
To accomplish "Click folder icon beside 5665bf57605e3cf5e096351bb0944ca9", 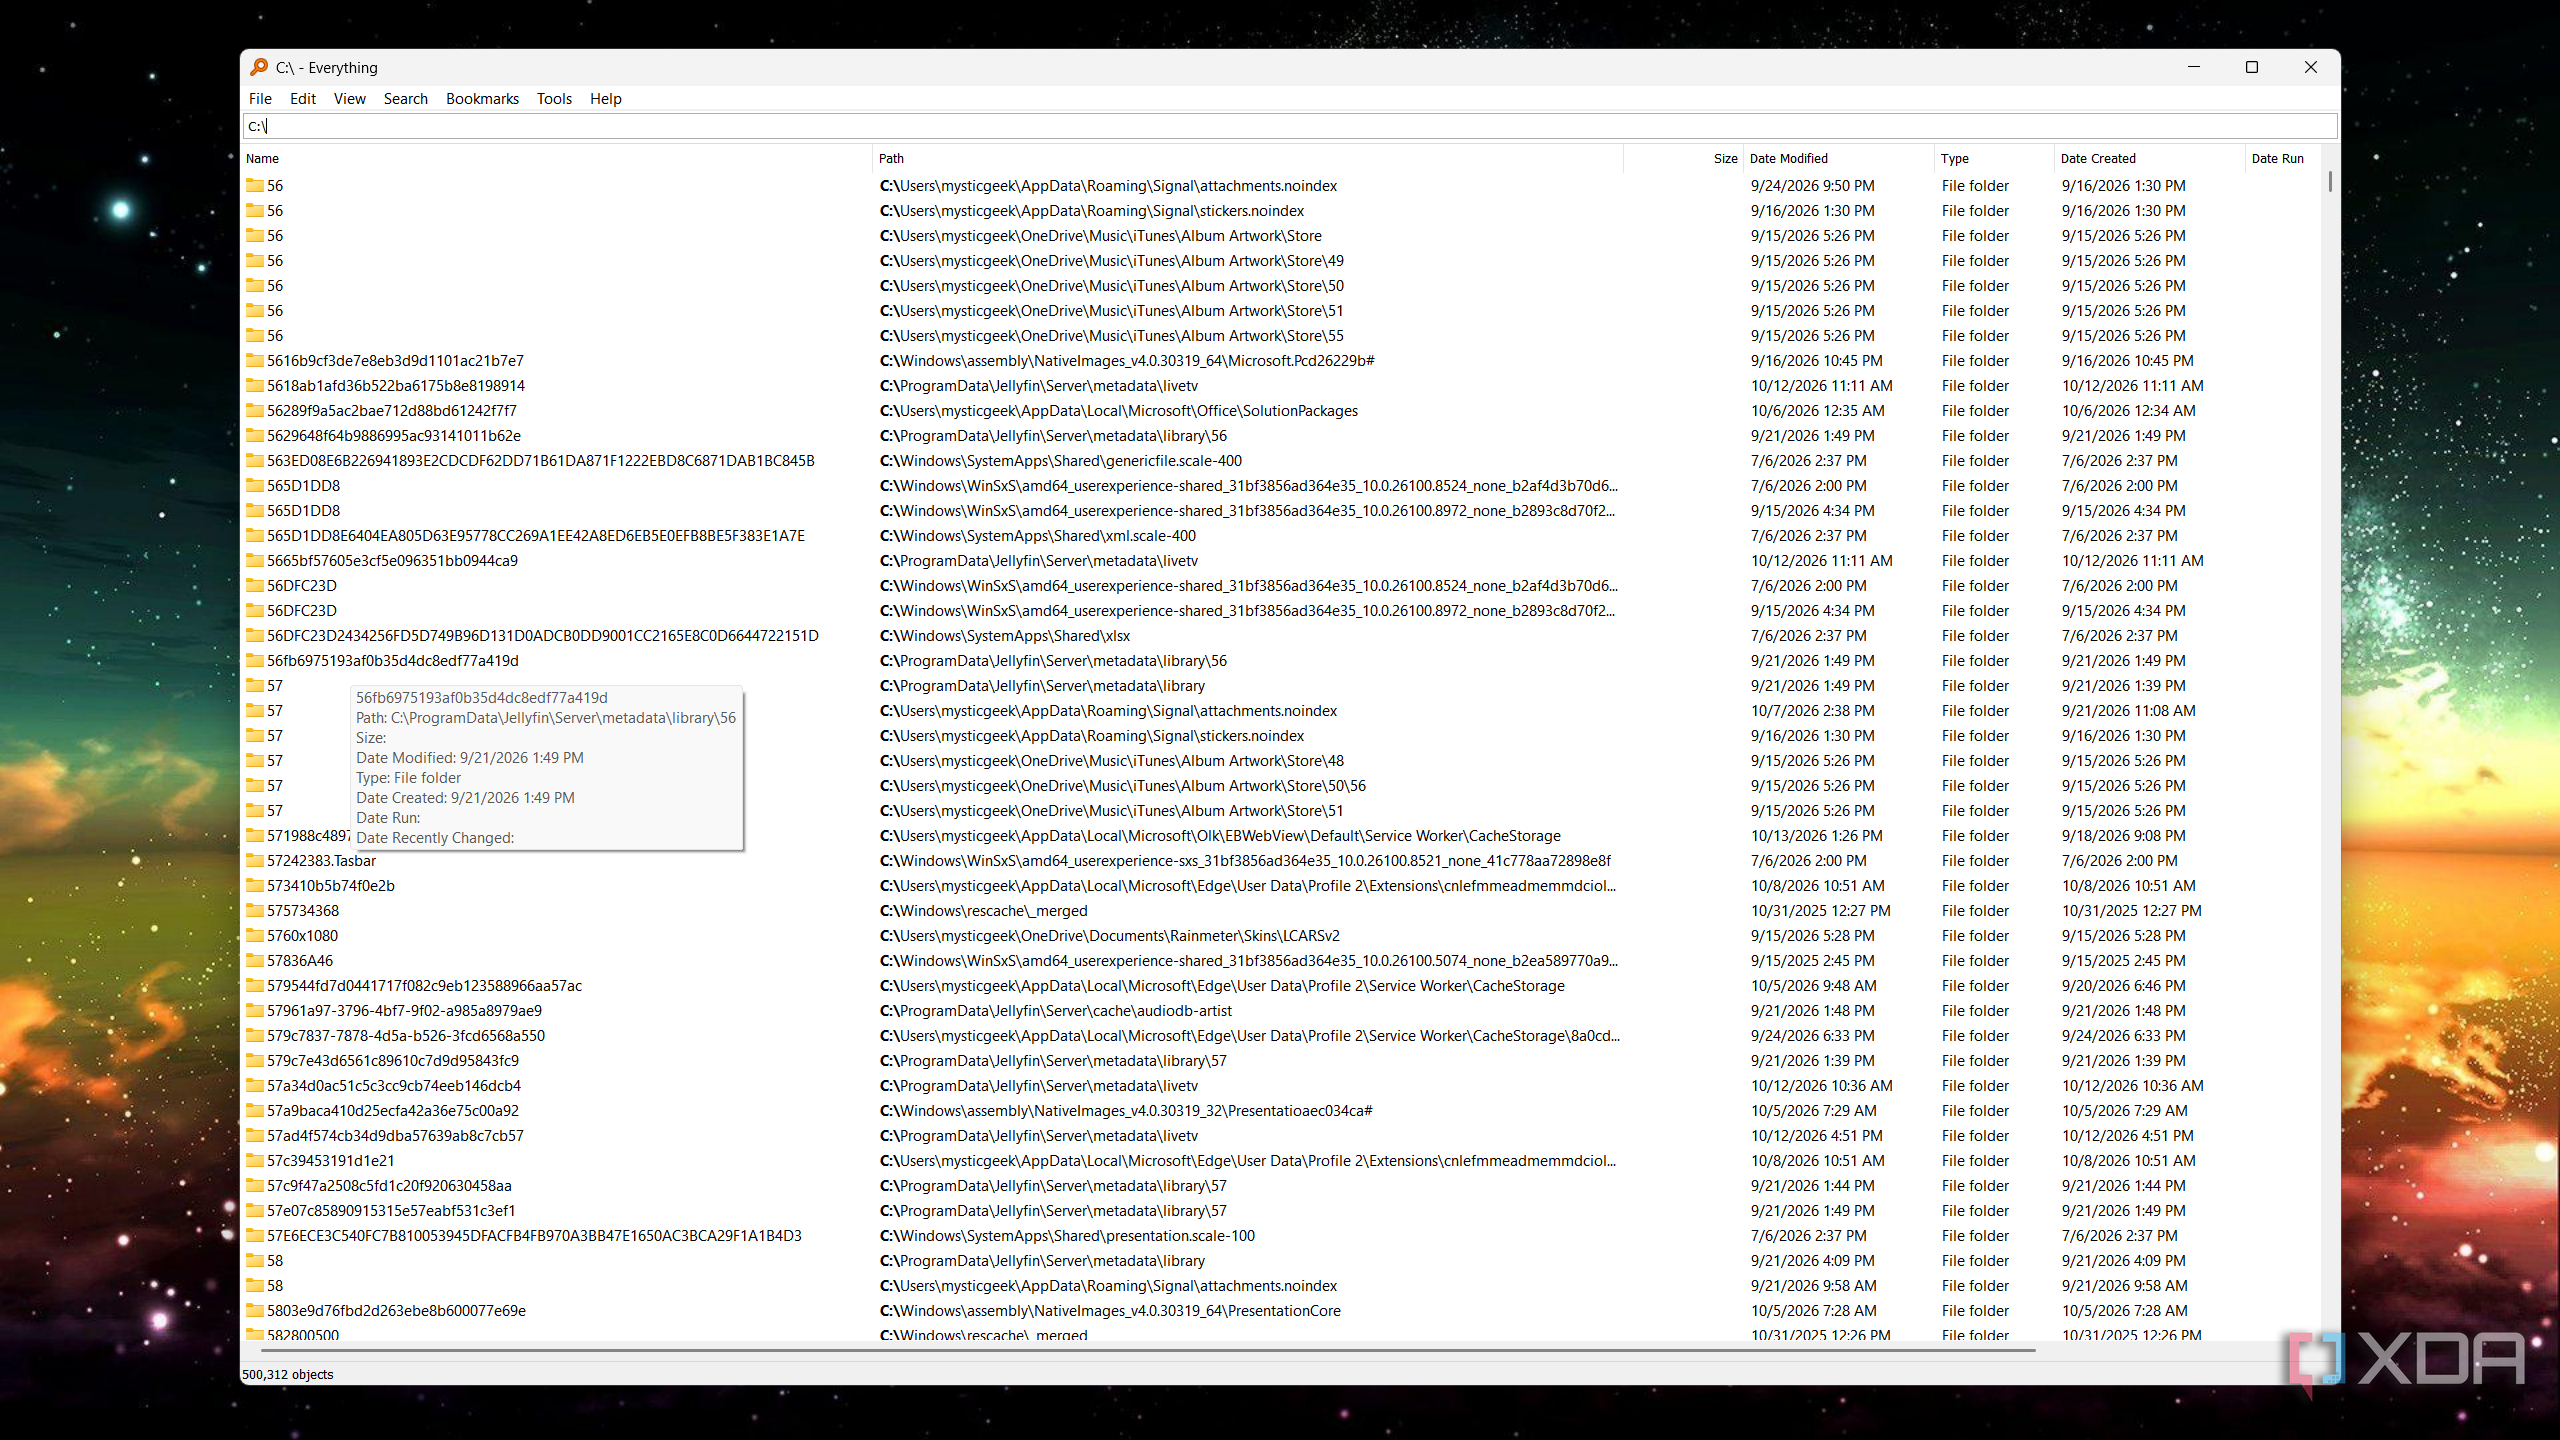I will pos(255,560).
